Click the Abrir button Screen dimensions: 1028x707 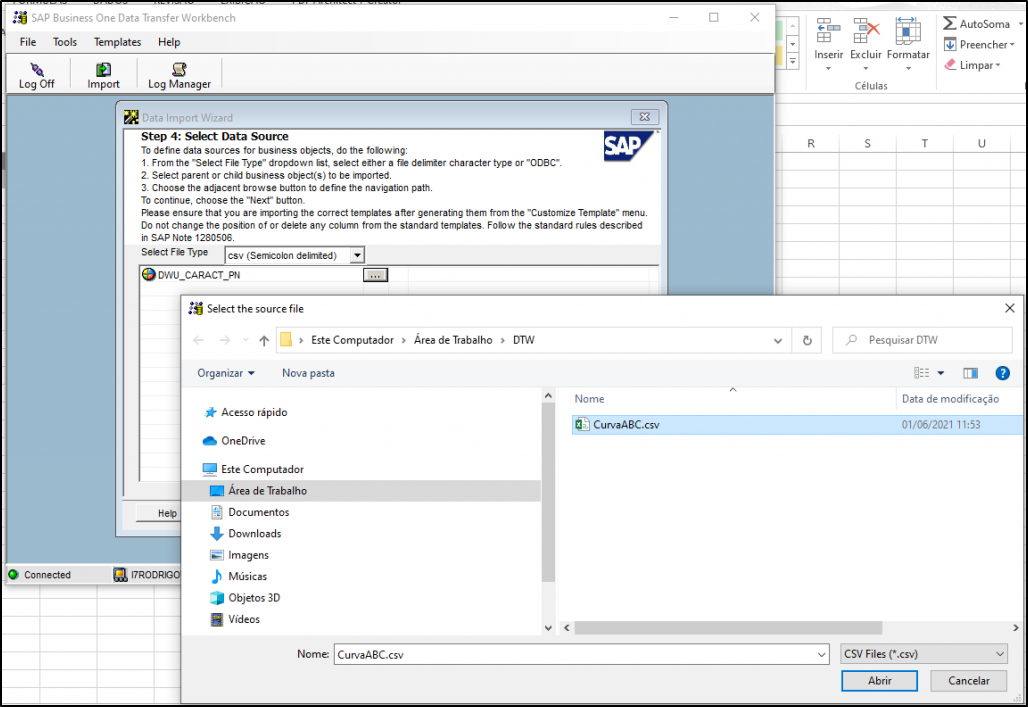(x=879, y=680)
